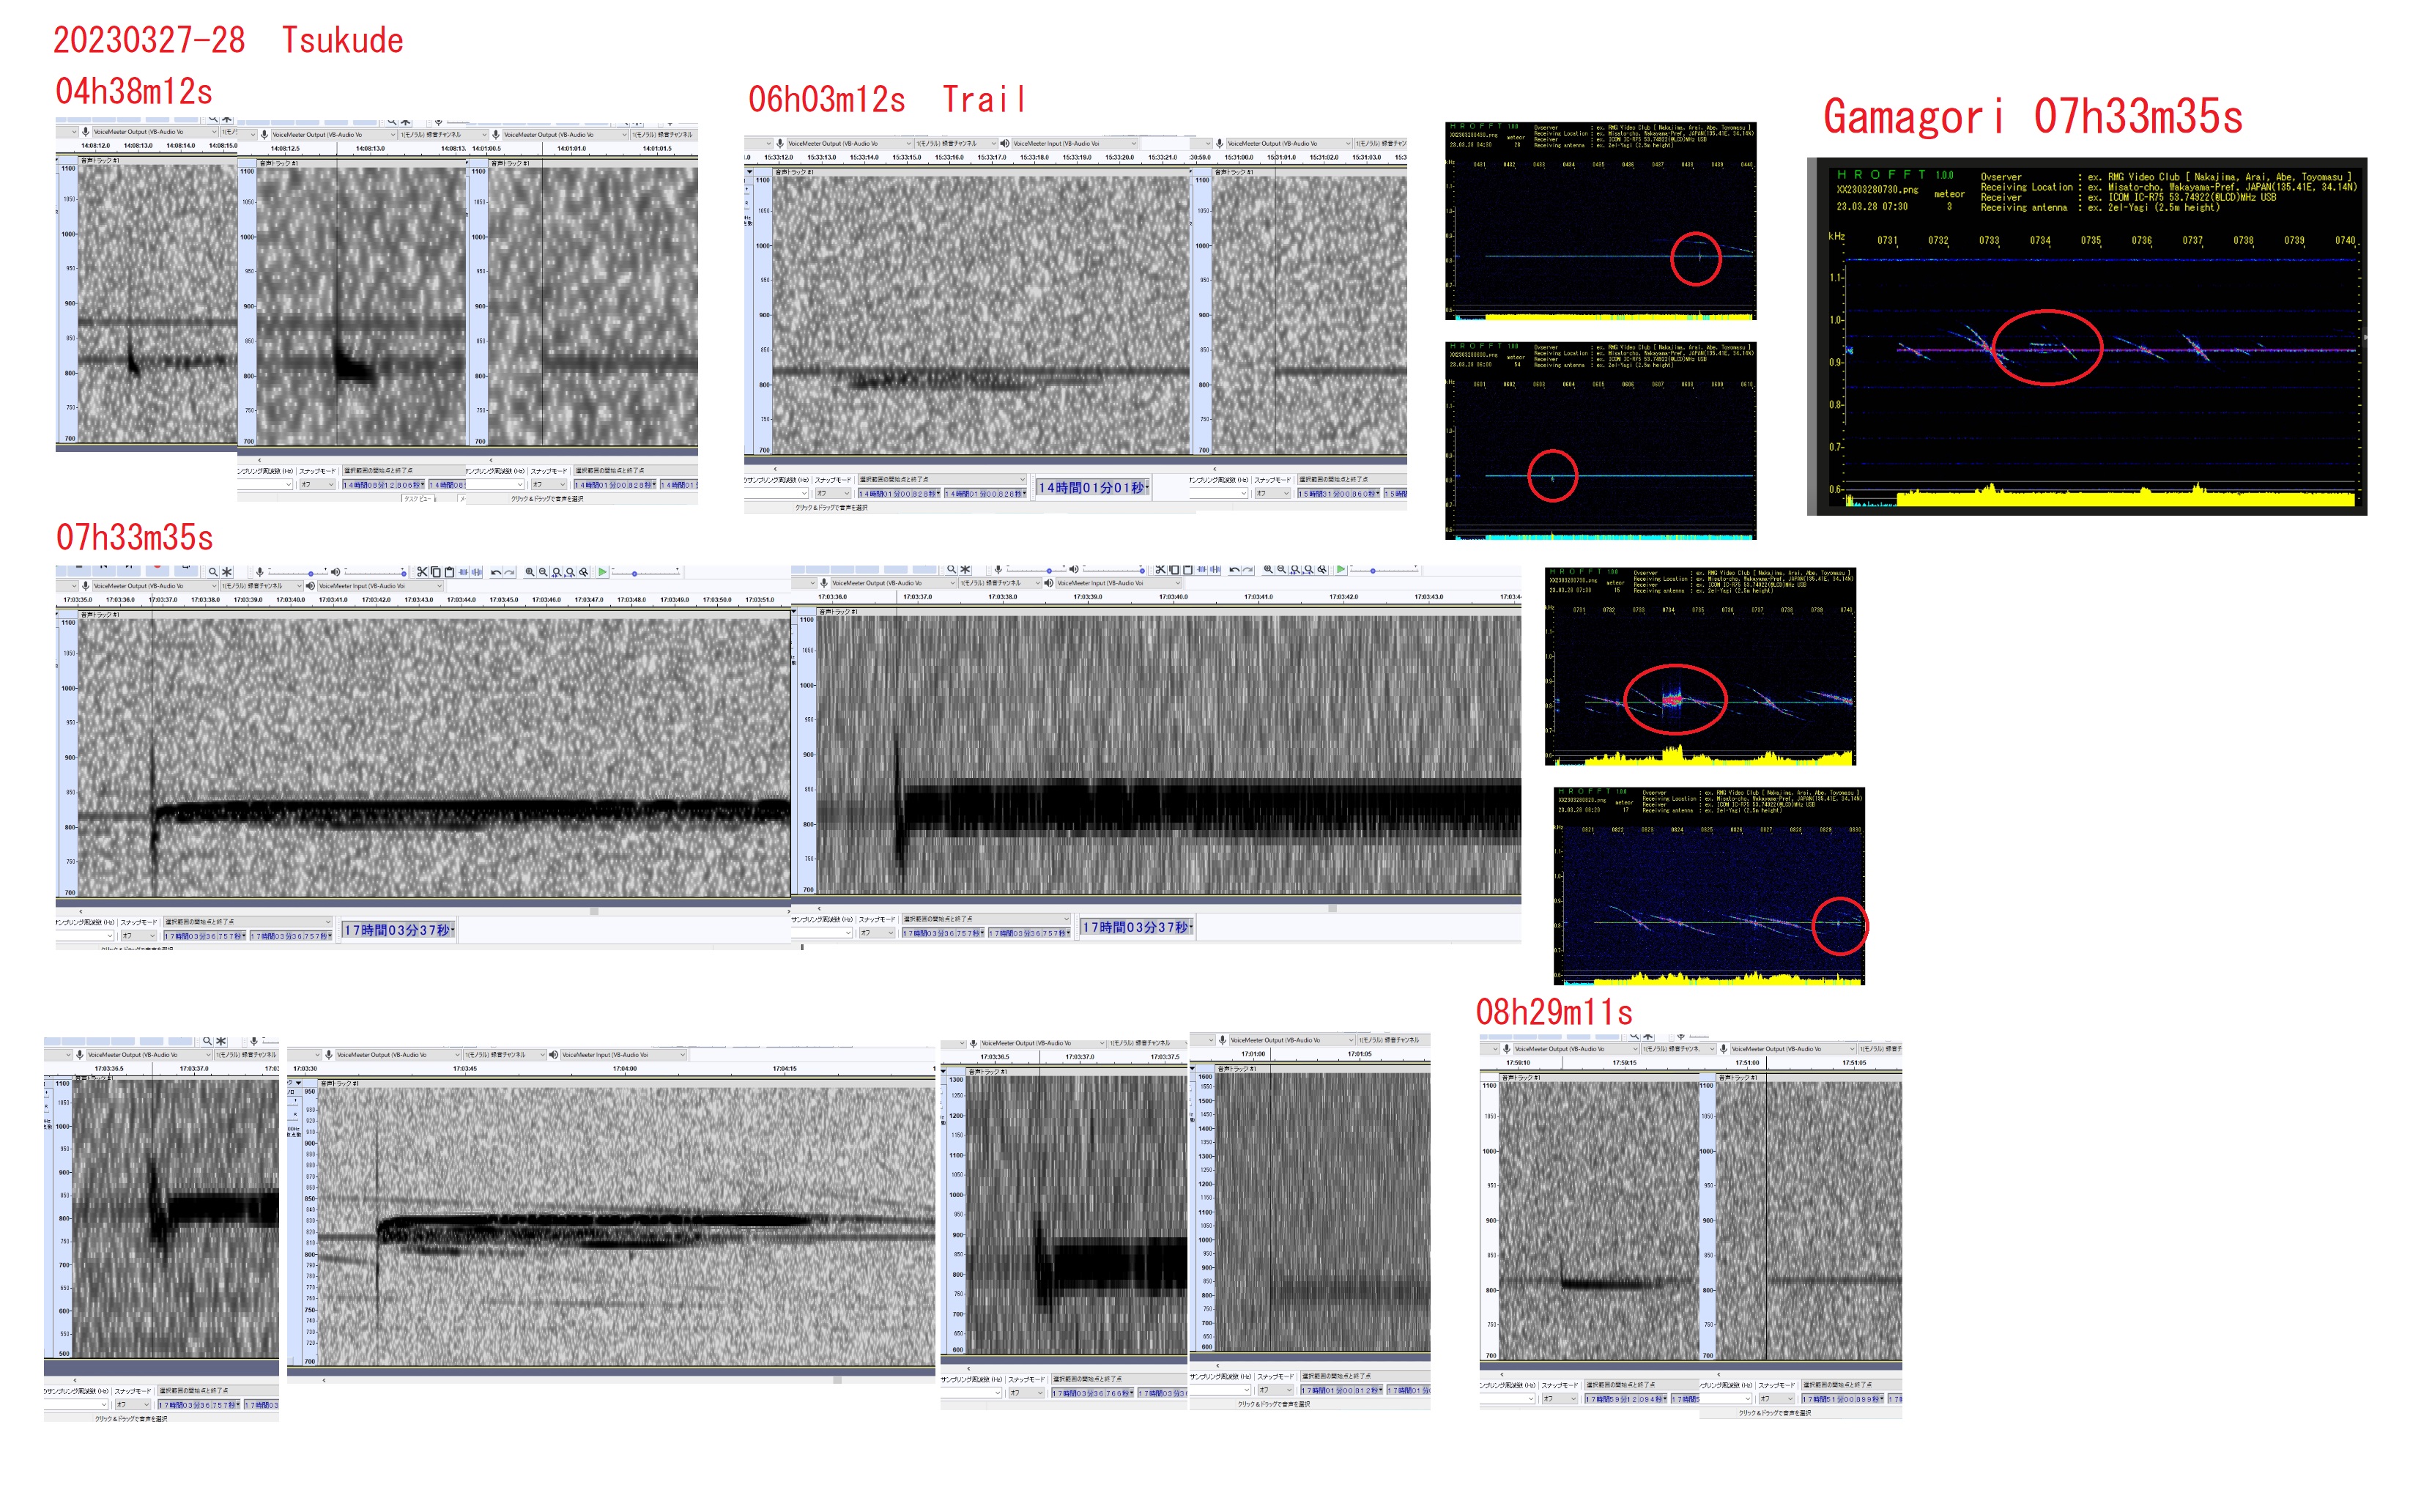2432x1512 pixels.
Task: Click the Copy icon in left 07h33m35s window toolbar
Action: (436, 572)
